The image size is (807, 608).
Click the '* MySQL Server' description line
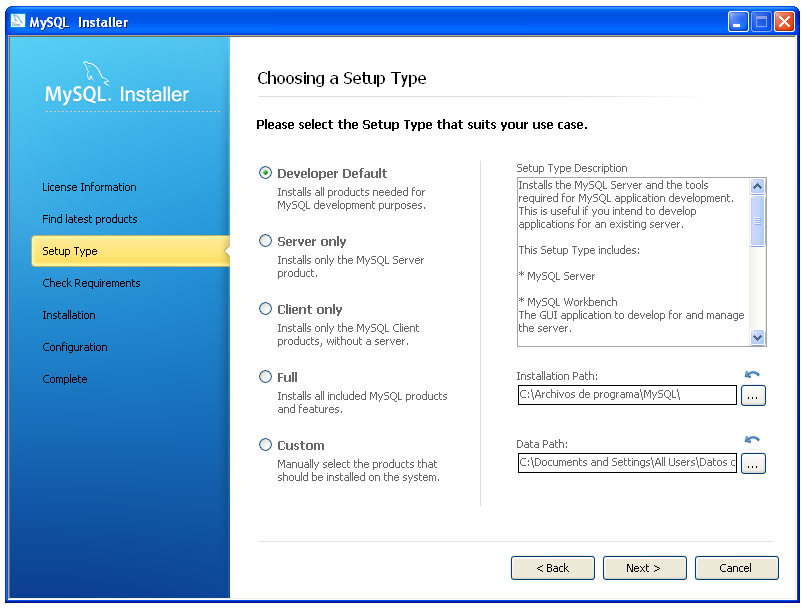pos(556,276)
